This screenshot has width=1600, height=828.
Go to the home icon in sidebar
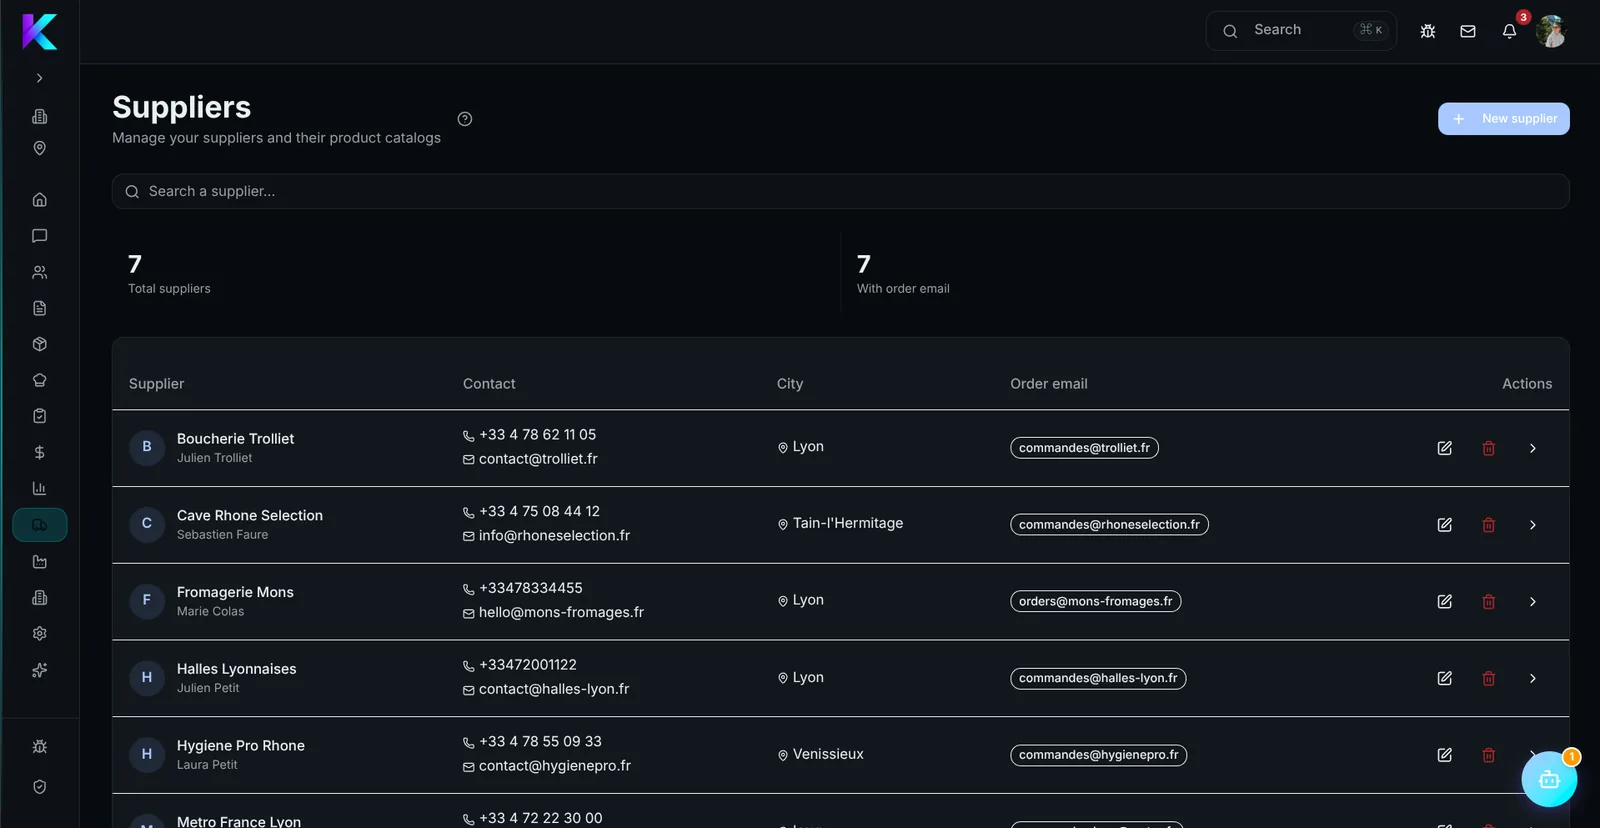(40, 200)
